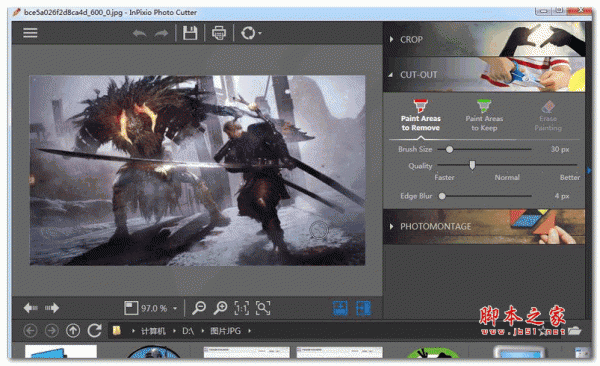Image resolution: width=600 pixels, height=366 pixels.
Task: Click the main image canvas
Action: coord(197,170)
